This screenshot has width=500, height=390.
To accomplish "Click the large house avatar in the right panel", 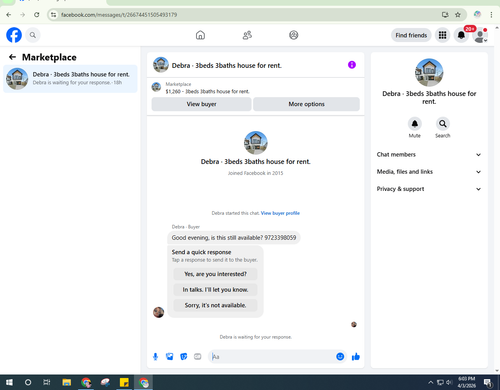I will tap(429, 72).
